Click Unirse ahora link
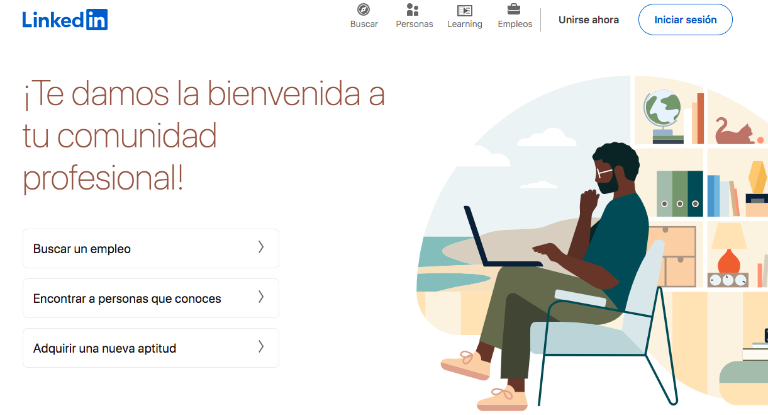This screenshot has height=415, width=768. click(x=588, y=20)
